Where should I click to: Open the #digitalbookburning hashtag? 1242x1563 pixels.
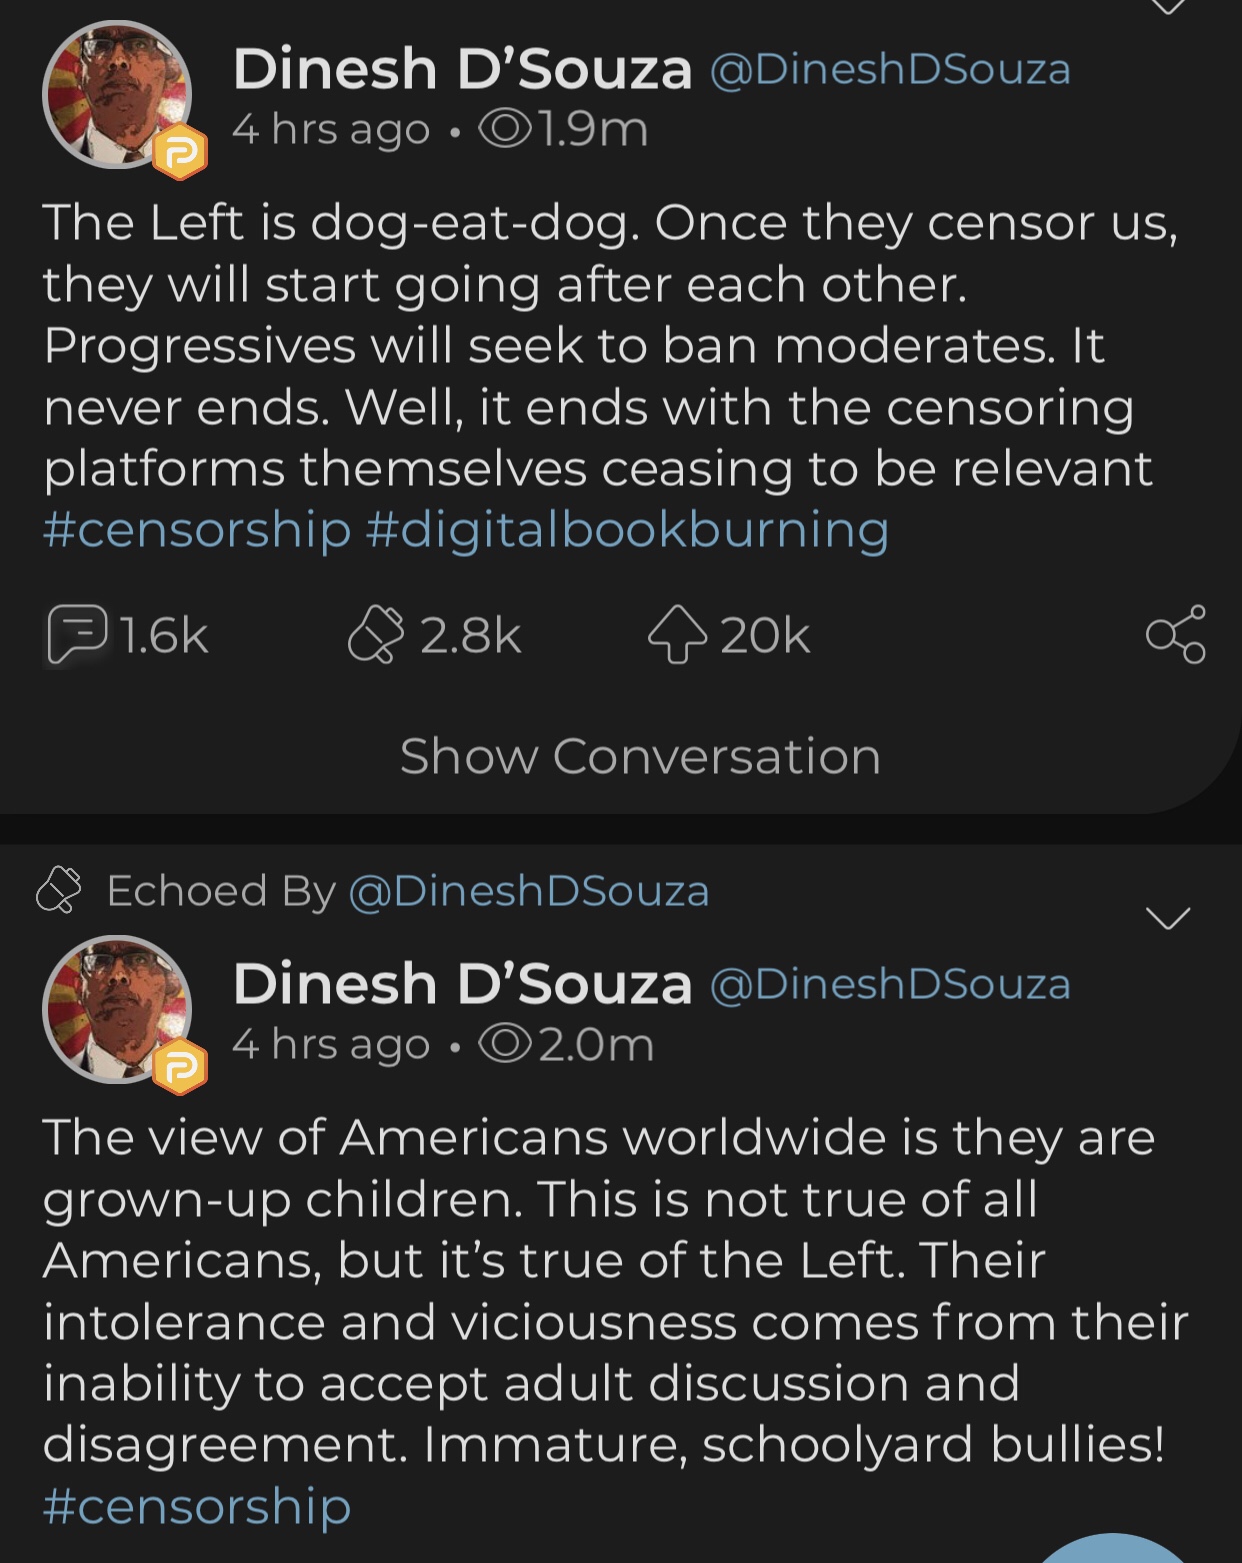coord(627,529)
